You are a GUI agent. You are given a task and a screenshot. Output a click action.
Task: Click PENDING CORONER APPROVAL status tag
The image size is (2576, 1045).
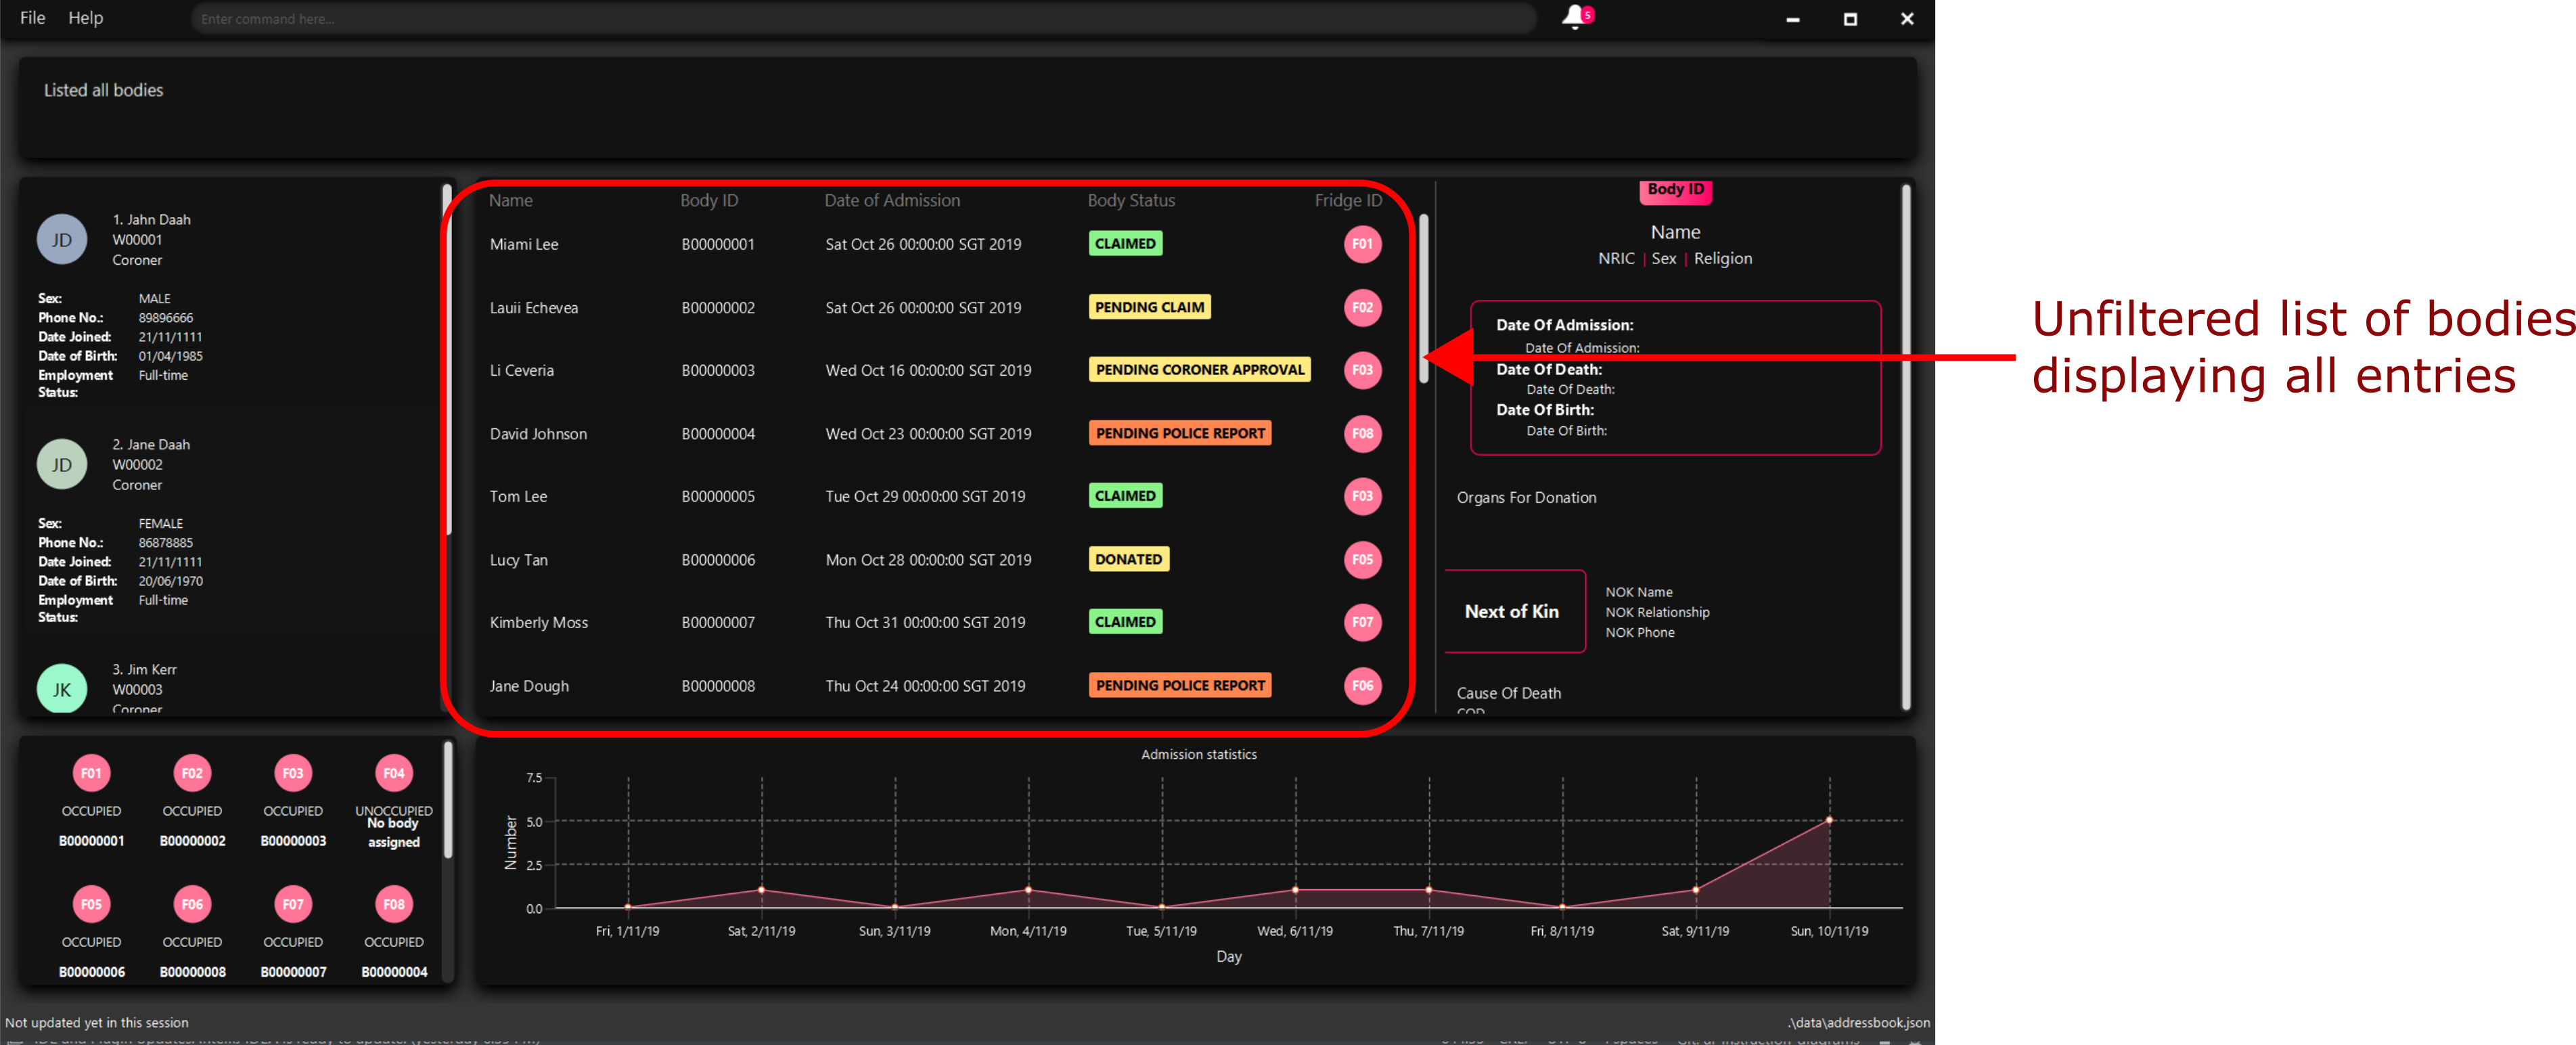point(1199,370)
